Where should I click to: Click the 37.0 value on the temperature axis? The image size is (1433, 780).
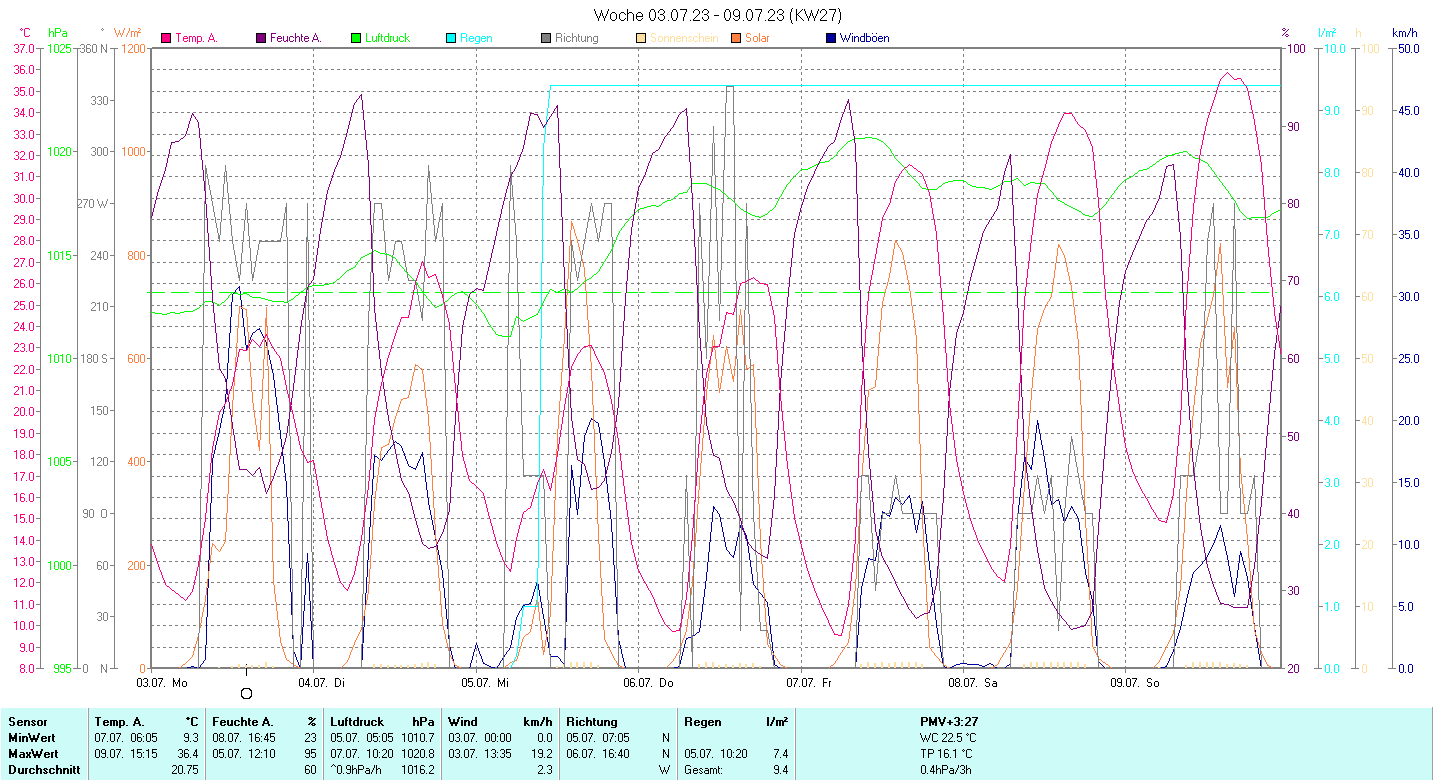point(24,48)
